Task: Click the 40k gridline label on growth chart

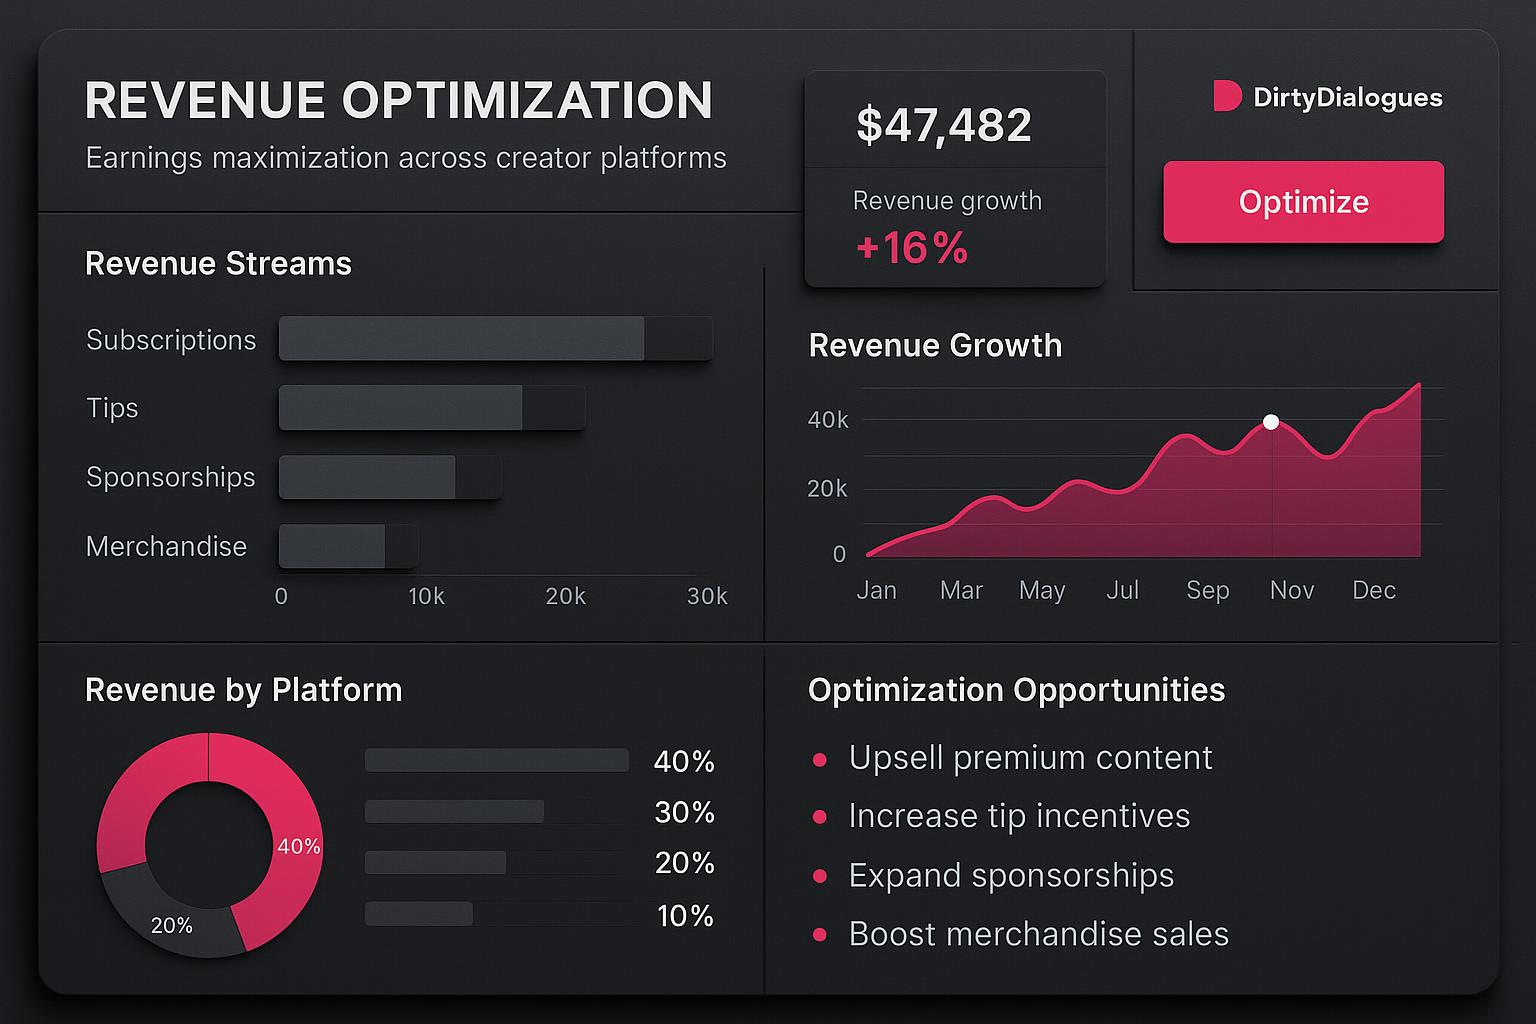Action: point(828,420)
